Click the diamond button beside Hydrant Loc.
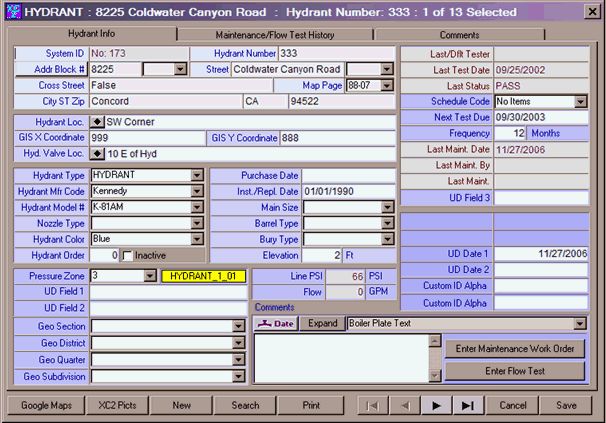 click(97, 121)
